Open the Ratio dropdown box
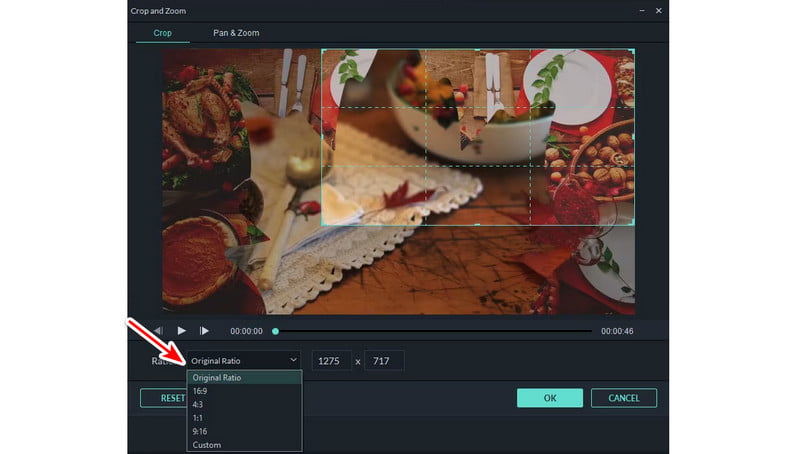This screenshot has width=800, height=454. tap(244, 360)
